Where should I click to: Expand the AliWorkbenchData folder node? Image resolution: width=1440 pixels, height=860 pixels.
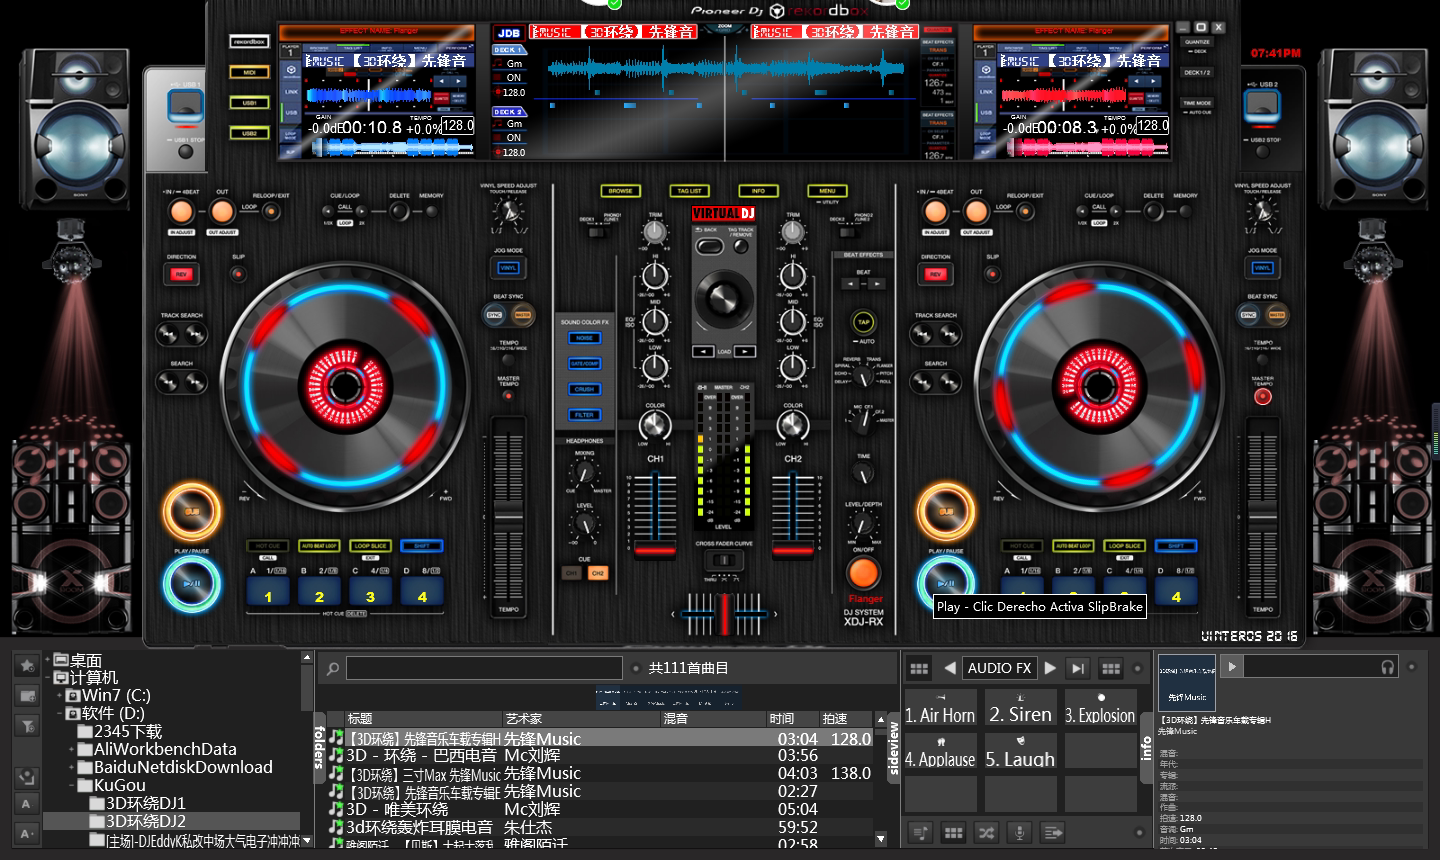pos(71,750)
